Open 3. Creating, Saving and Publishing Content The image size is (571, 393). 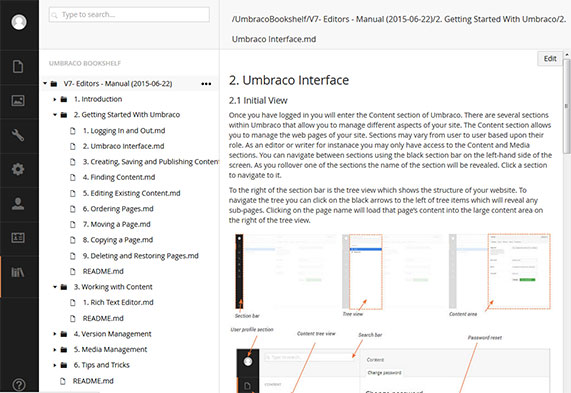coord(151,162)
